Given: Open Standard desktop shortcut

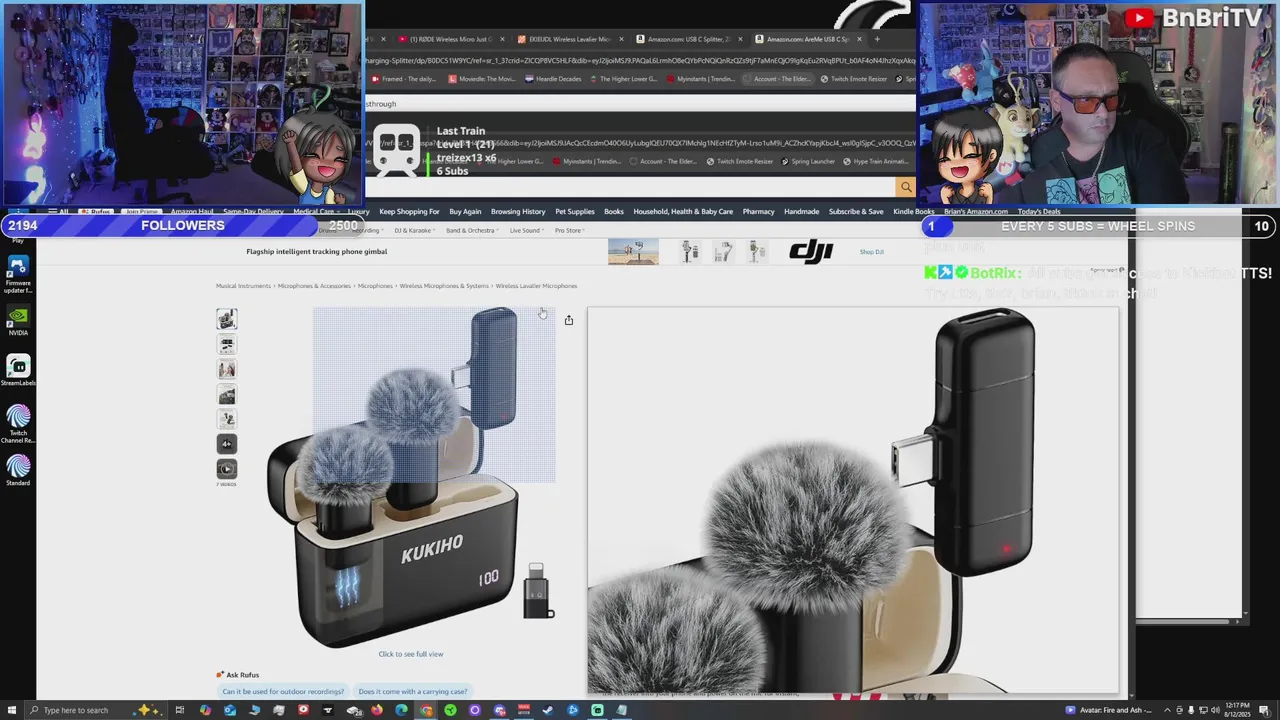Looking at the screenshot, I should [18, 471].
